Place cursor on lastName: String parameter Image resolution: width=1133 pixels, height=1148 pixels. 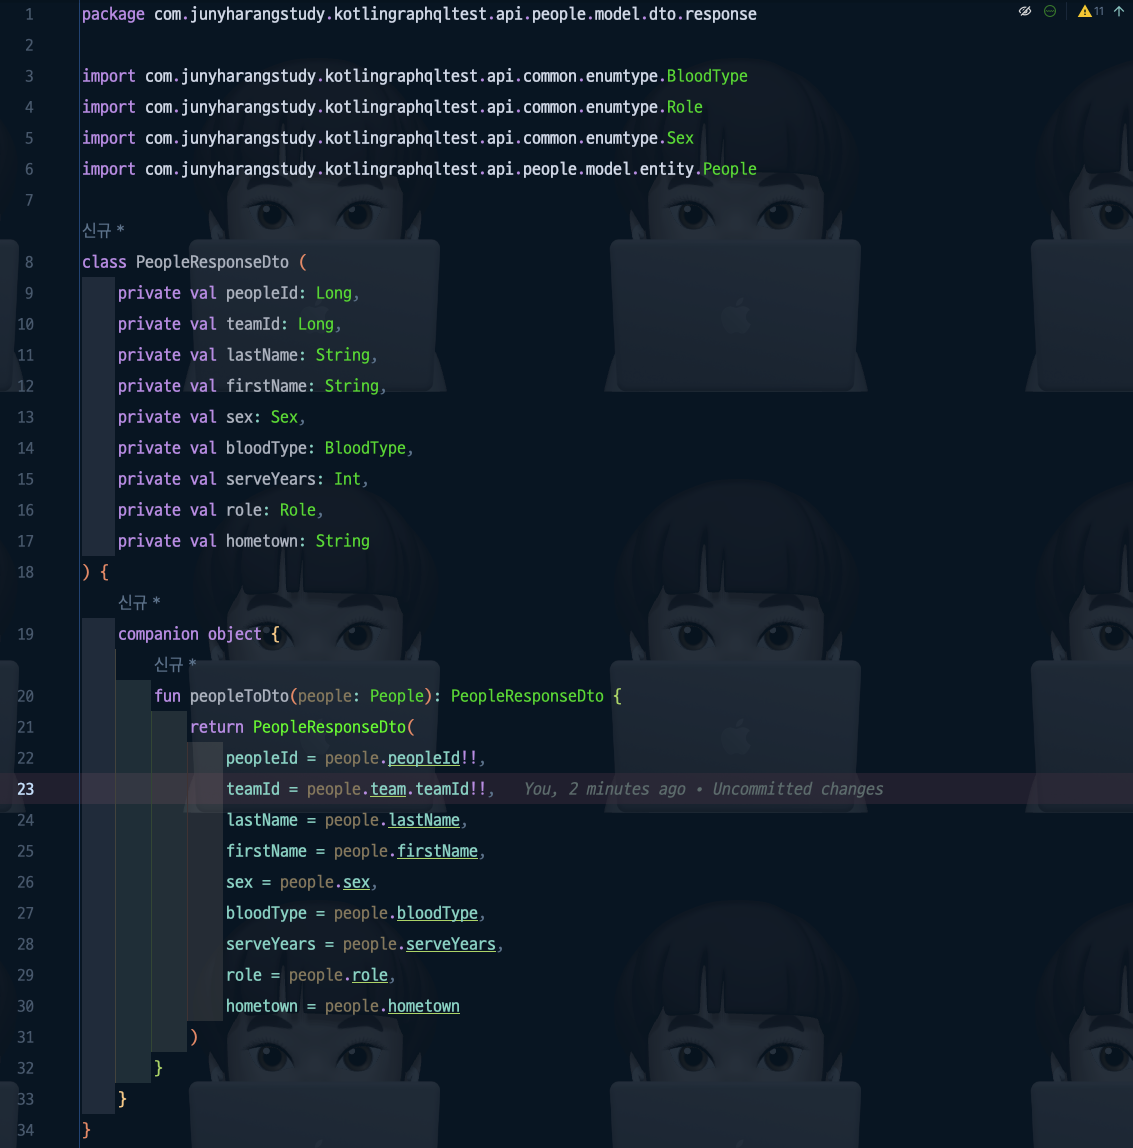click(x=298, y=355)
